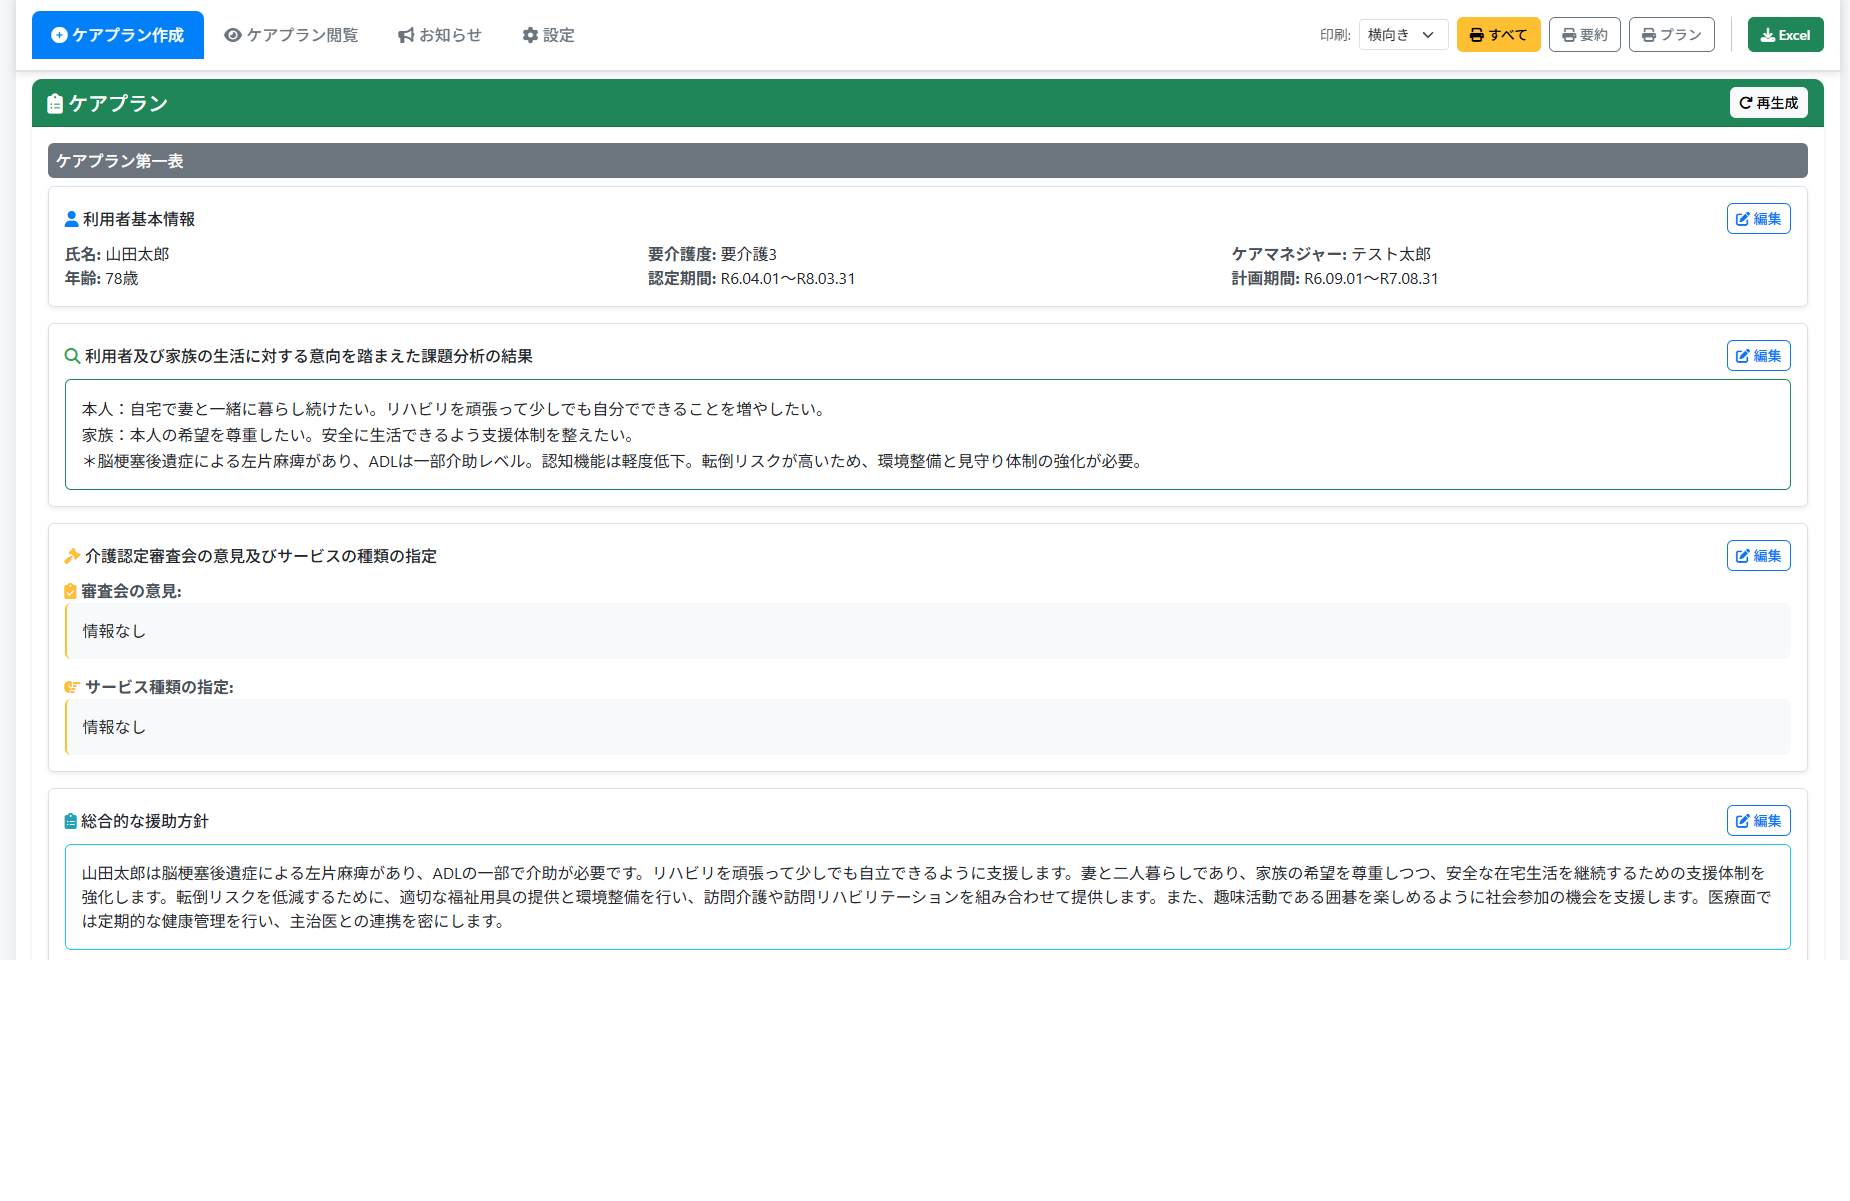
Task: Switch to the ケアプラン閲覧 tab
Action: (x=291, y=35)
